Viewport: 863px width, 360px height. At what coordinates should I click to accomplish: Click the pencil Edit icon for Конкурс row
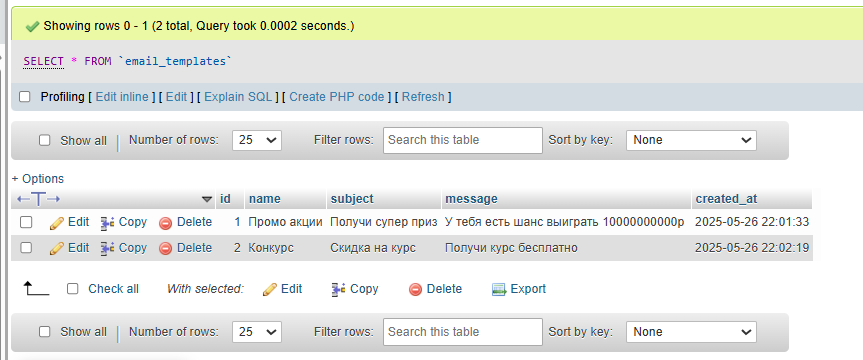[57, 248]
